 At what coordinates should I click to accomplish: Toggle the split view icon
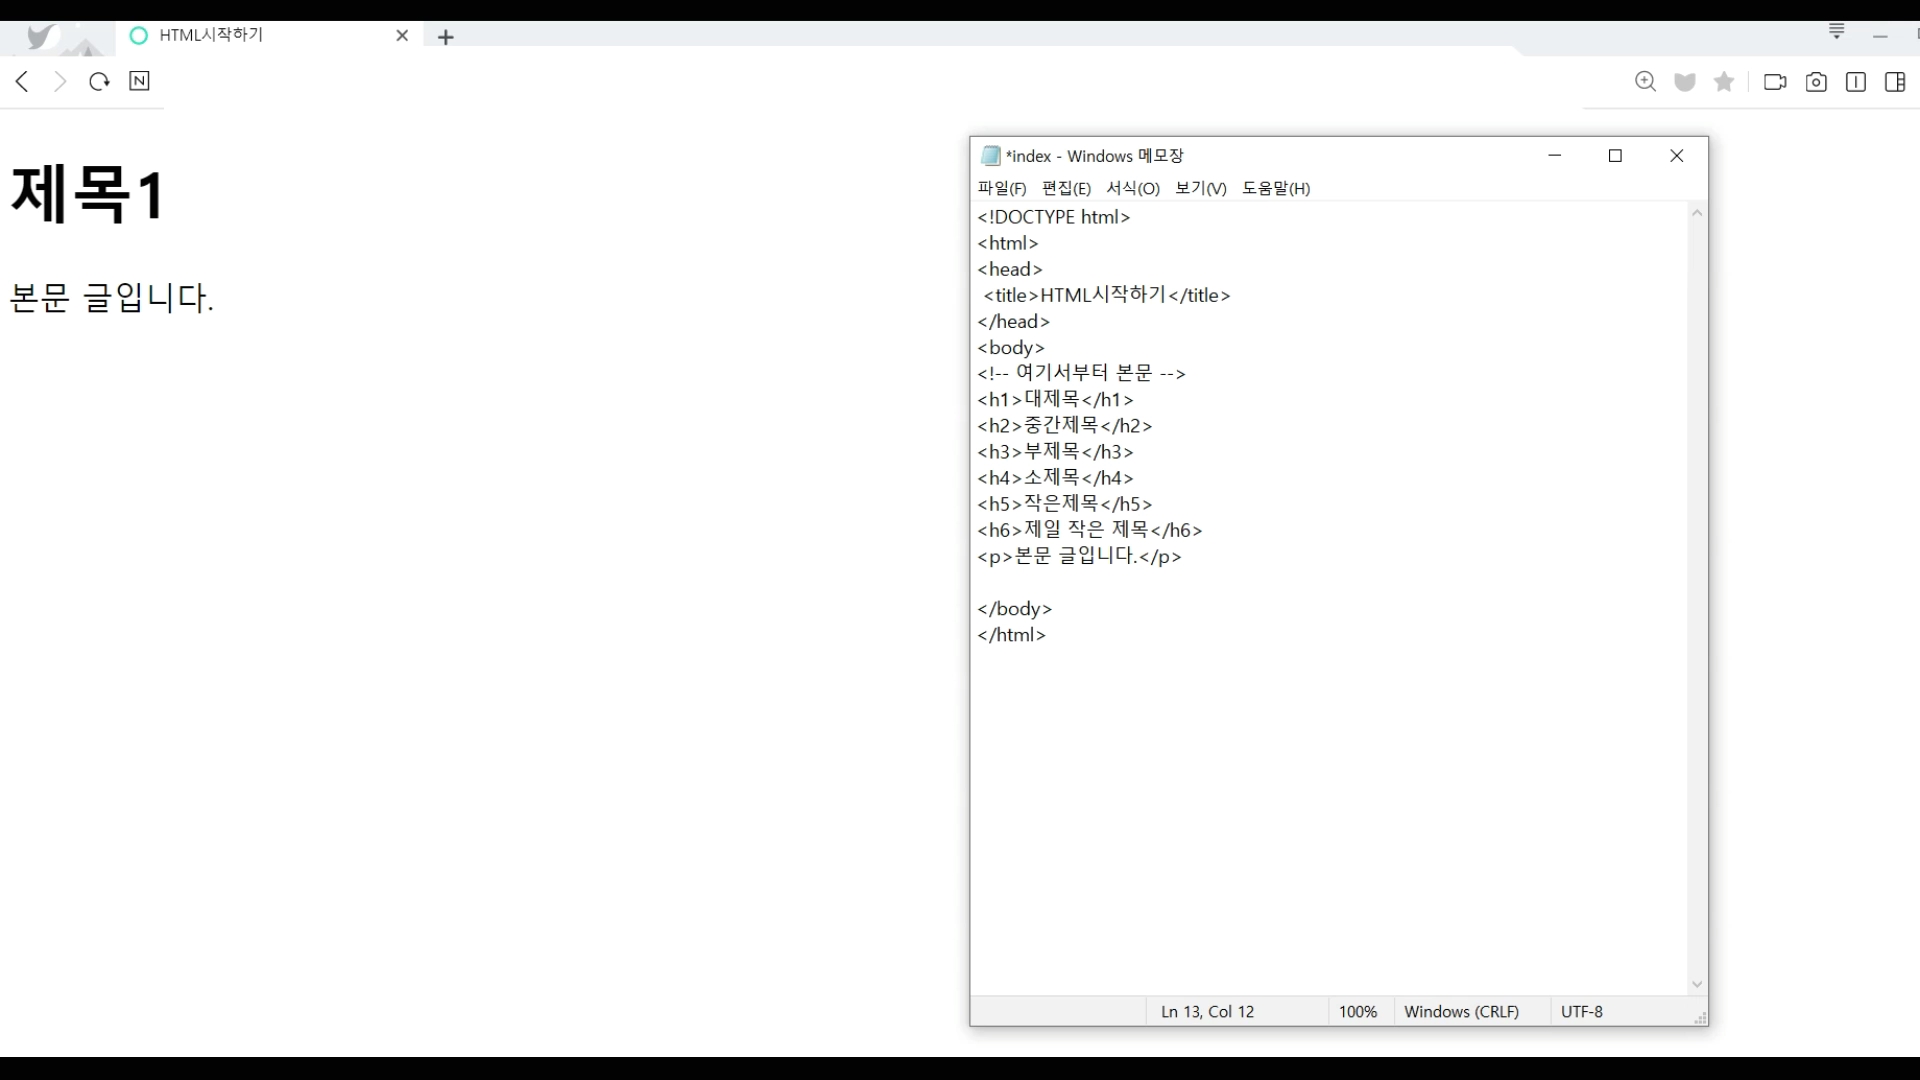pos(1856,82)
